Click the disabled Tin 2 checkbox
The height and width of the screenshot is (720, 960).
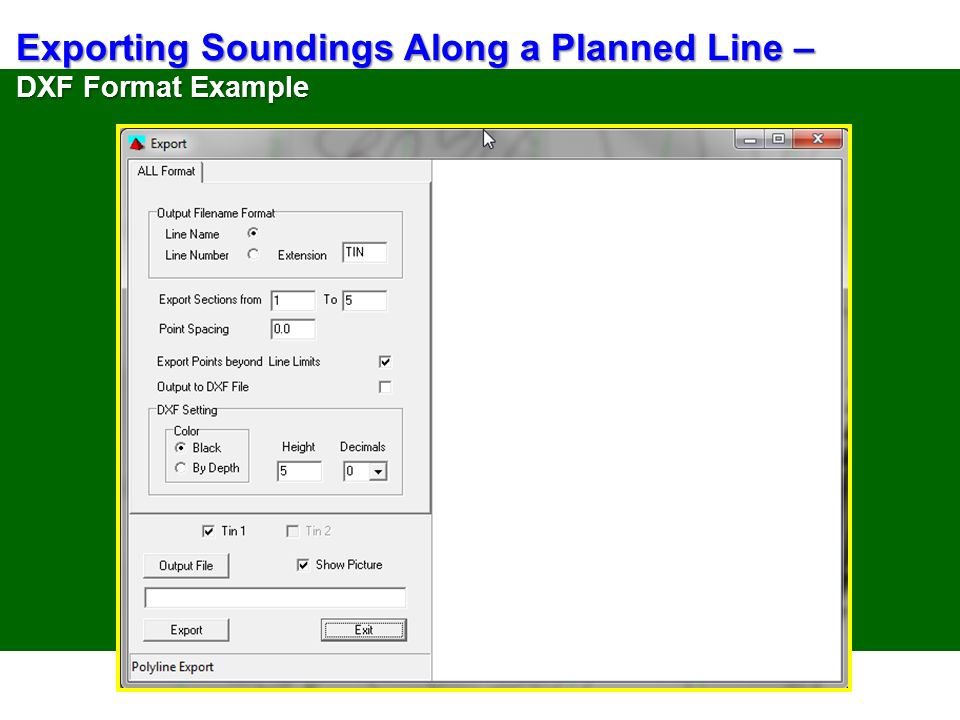pyautogui.click(x=292, y=531)
